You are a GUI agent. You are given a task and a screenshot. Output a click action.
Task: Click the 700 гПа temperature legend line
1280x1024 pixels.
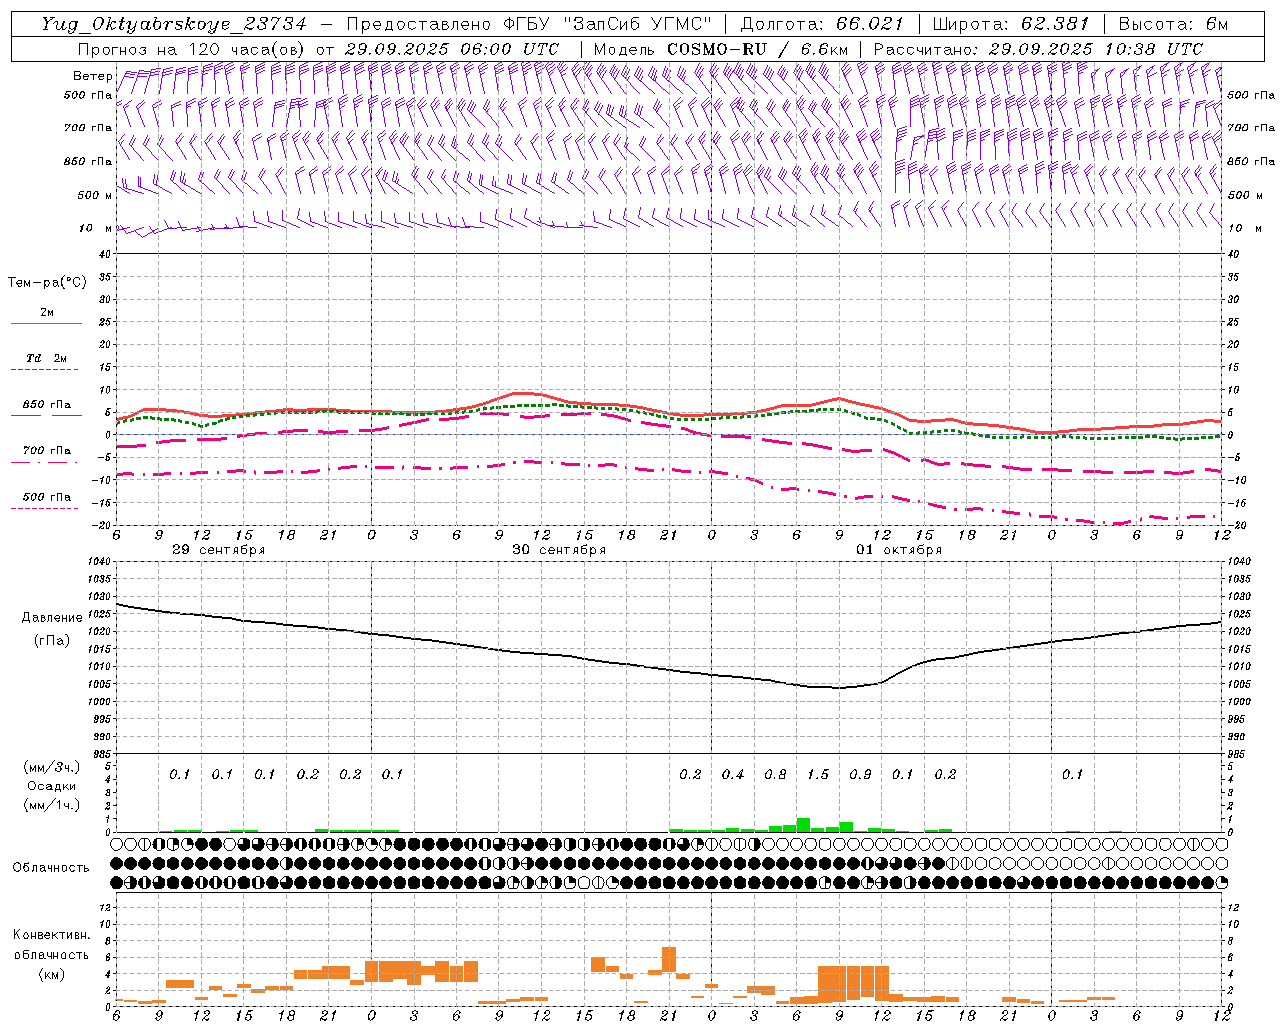46,462
